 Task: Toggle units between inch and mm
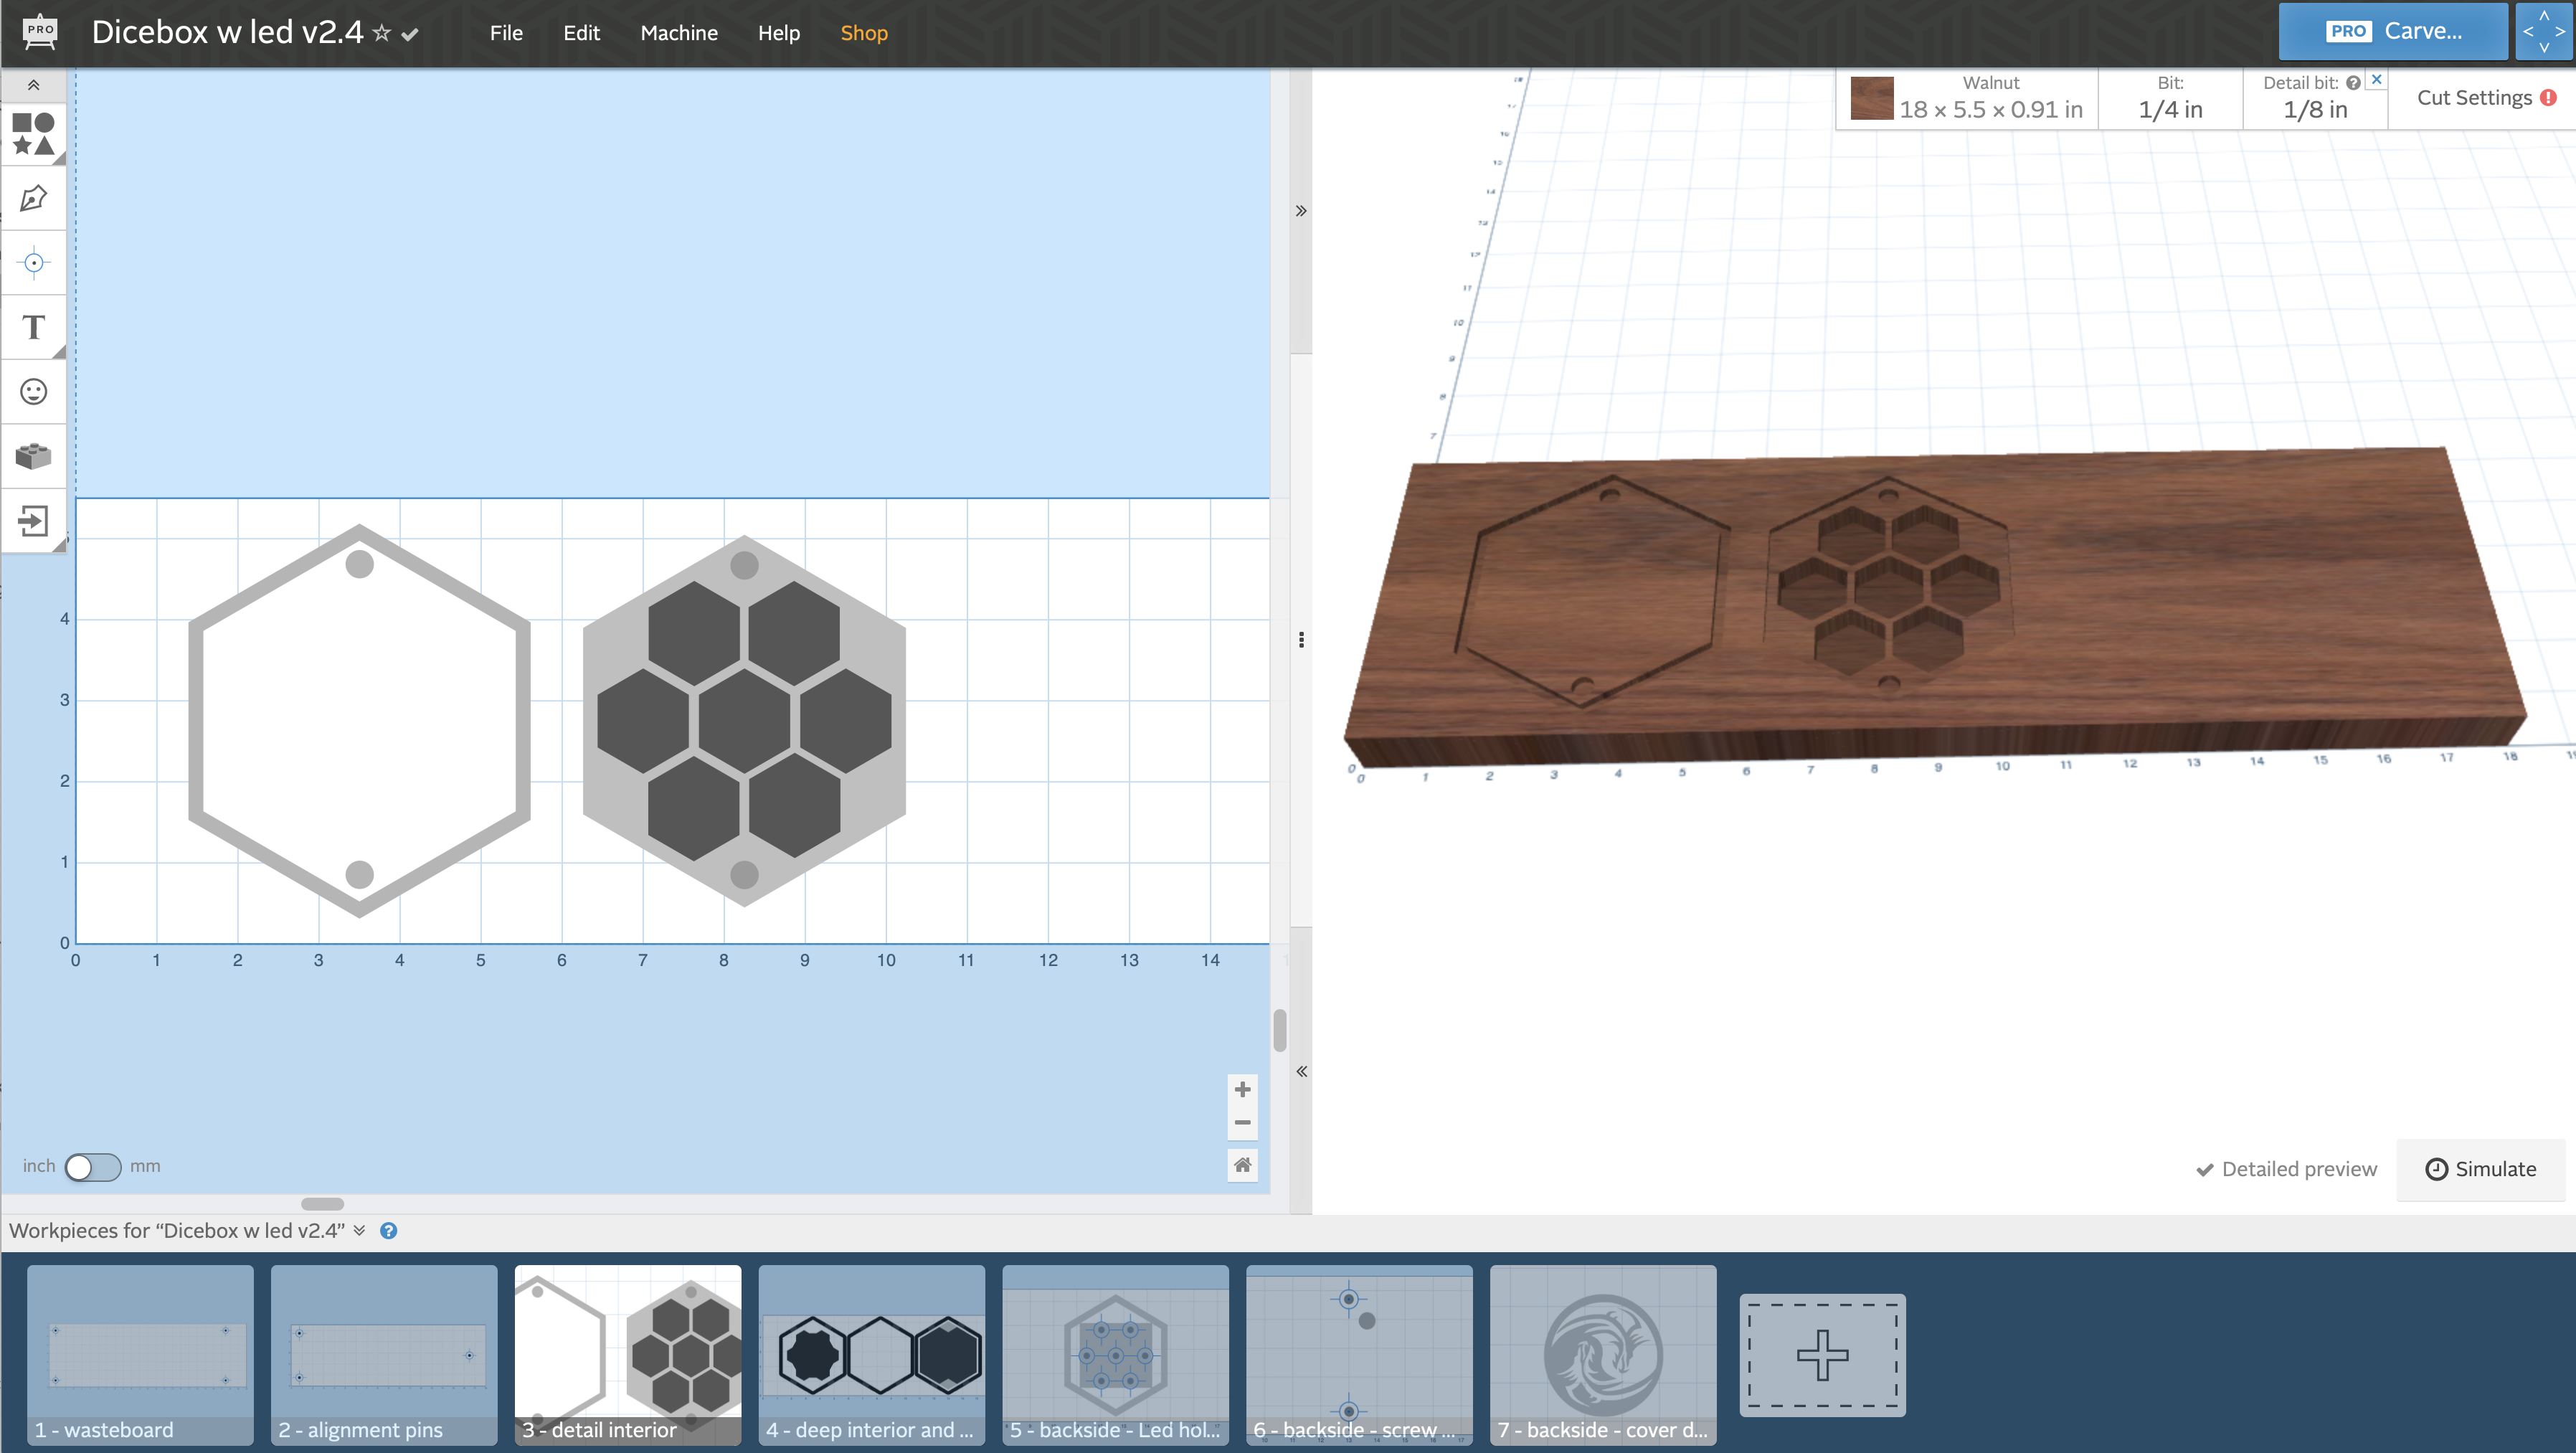pyautogui.click(x=92, y=1166)
